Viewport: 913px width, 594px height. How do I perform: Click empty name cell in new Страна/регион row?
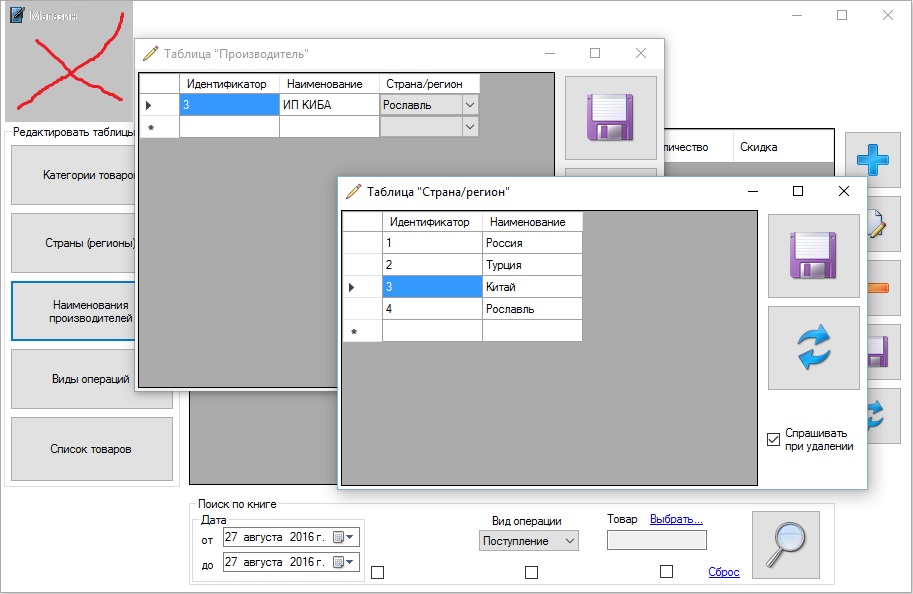[532, 331]
